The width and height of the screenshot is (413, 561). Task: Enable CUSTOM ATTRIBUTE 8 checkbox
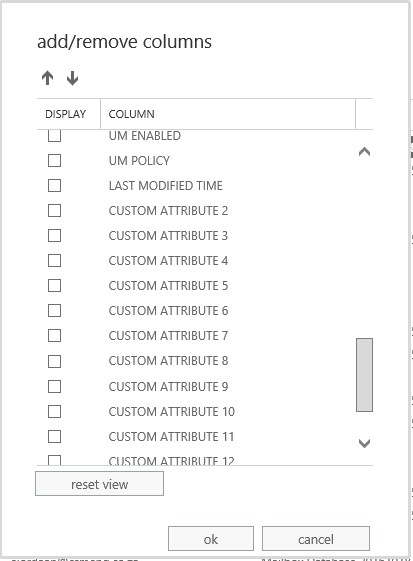[54, 361]
